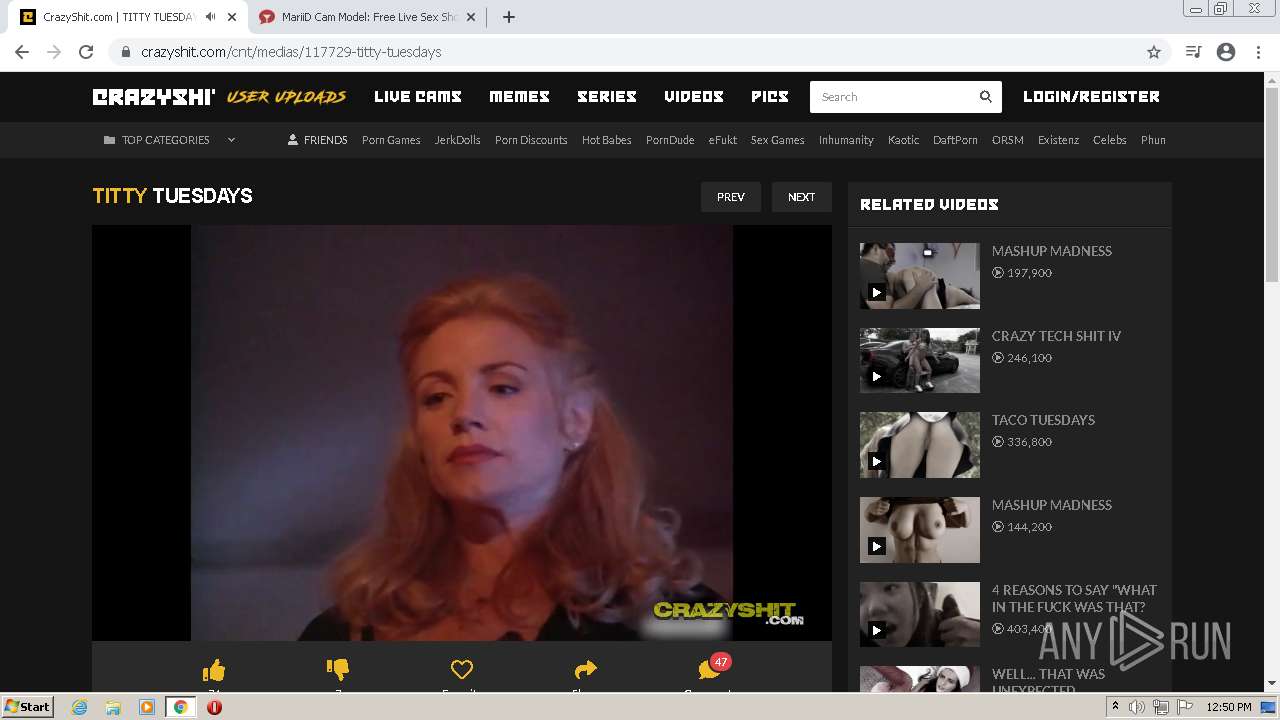Open the Live Cams menu
The height and width of the screenshot is (720, 1280).
point(418,97)
